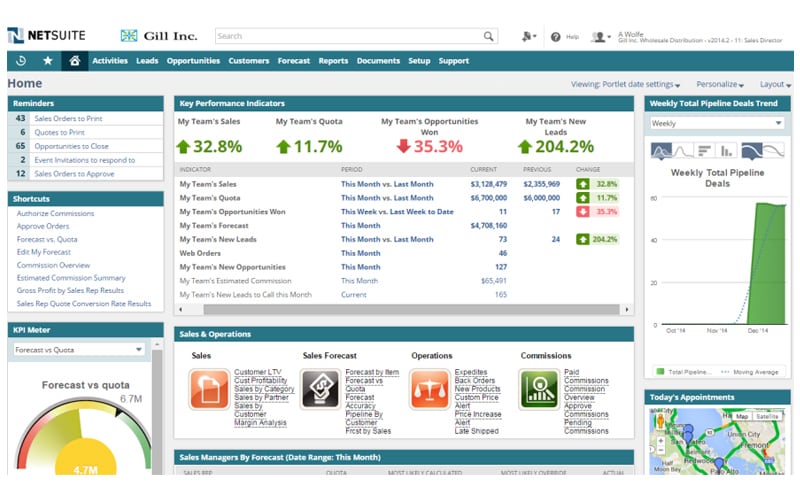Click This Month vs. Last Month for Quota

(x=387, y=198)
